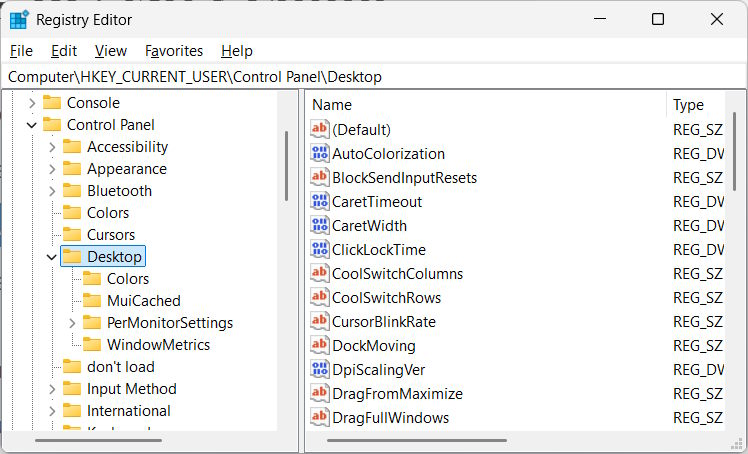Select the DockMoving value name
Screen dimensions: 748x454
[374, 346]
